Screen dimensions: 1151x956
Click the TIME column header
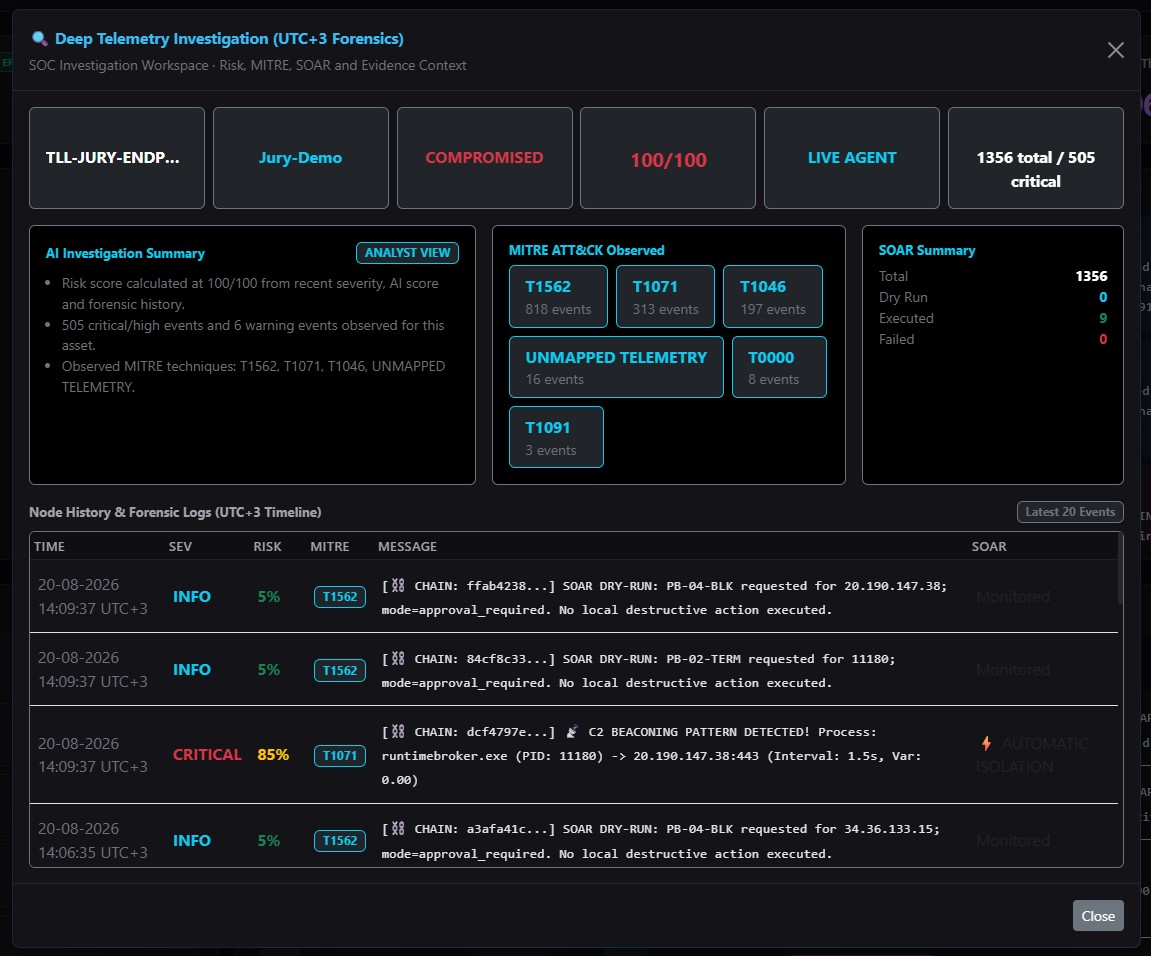pos(49,546)
